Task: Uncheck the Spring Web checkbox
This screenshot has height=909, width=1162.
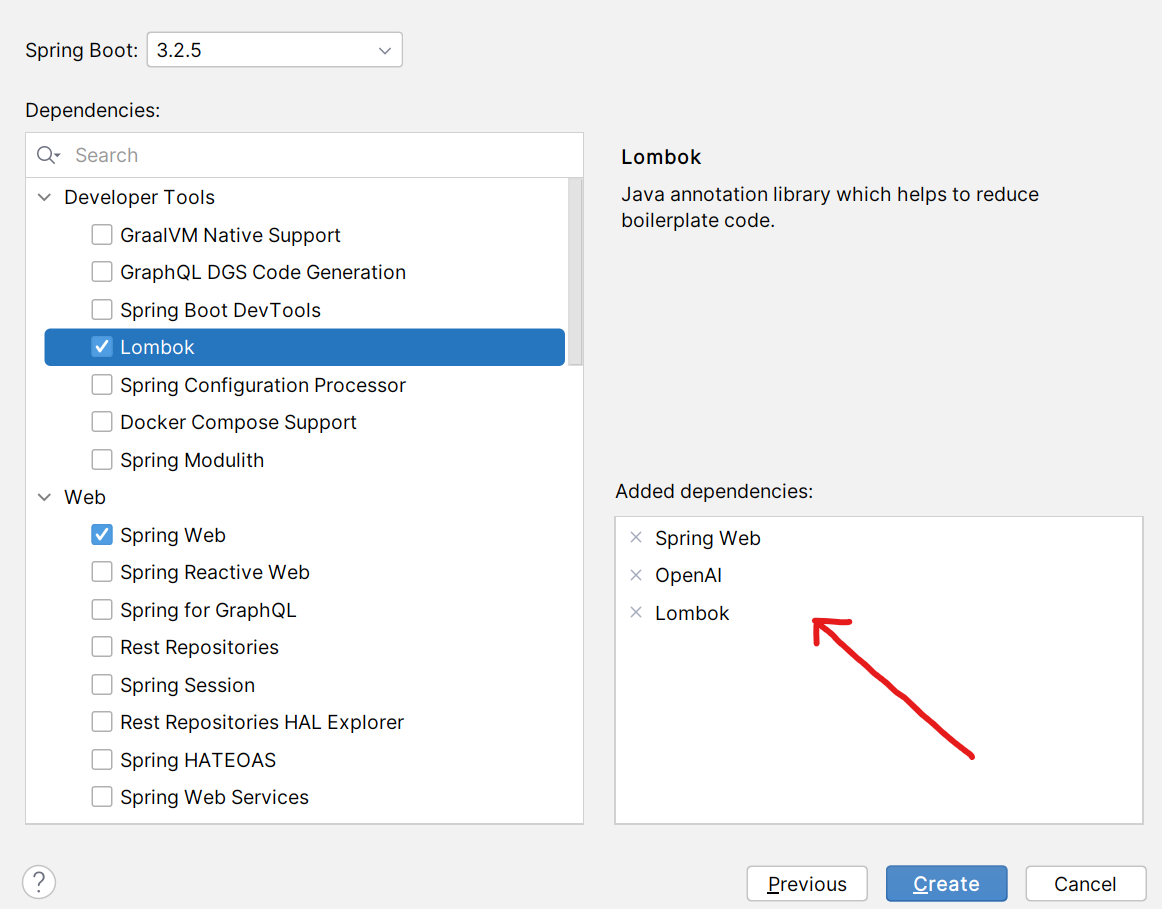Action: (x=102, y=535)
